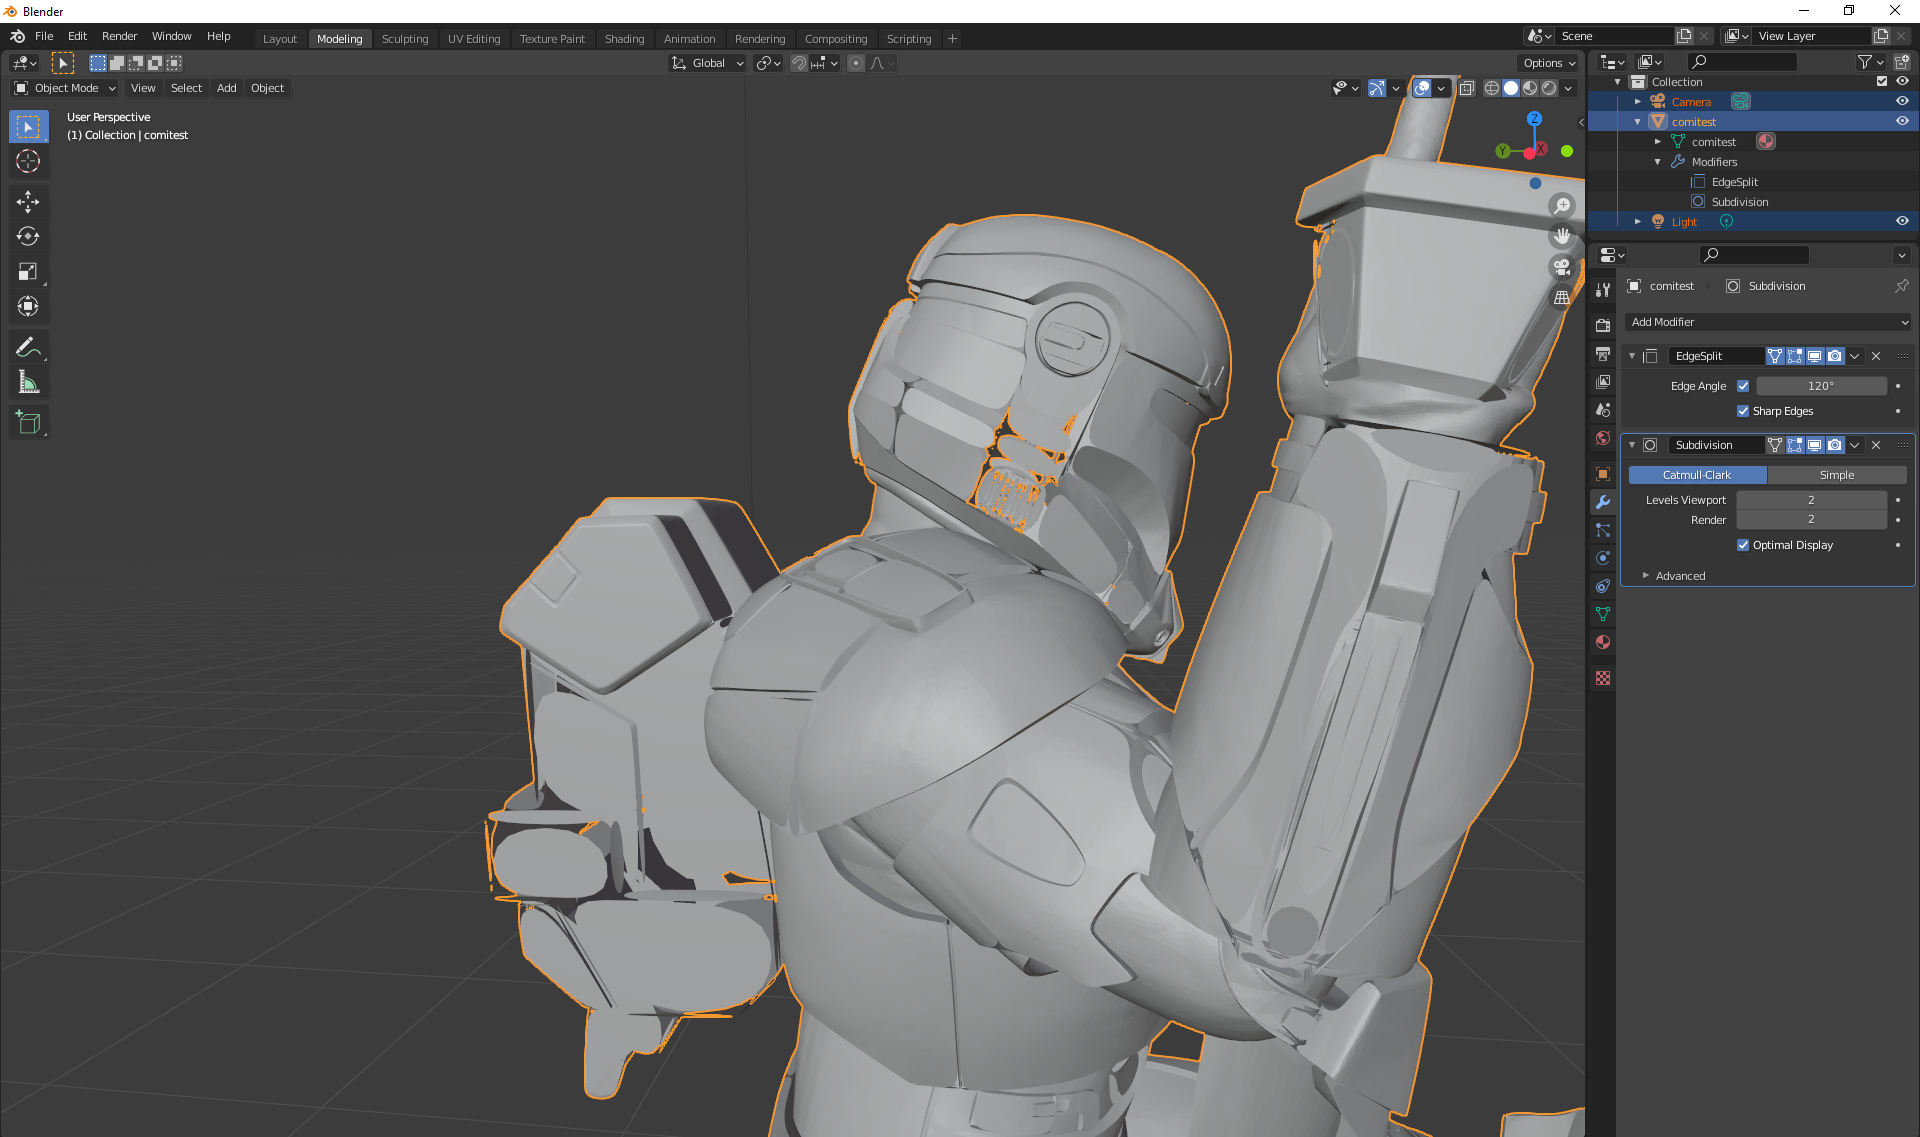The width and height of the screenshot is (1920, 1137).
Task: Toggle camera view in viewport
Action: pyautogui.click(x=1561, y=267)
